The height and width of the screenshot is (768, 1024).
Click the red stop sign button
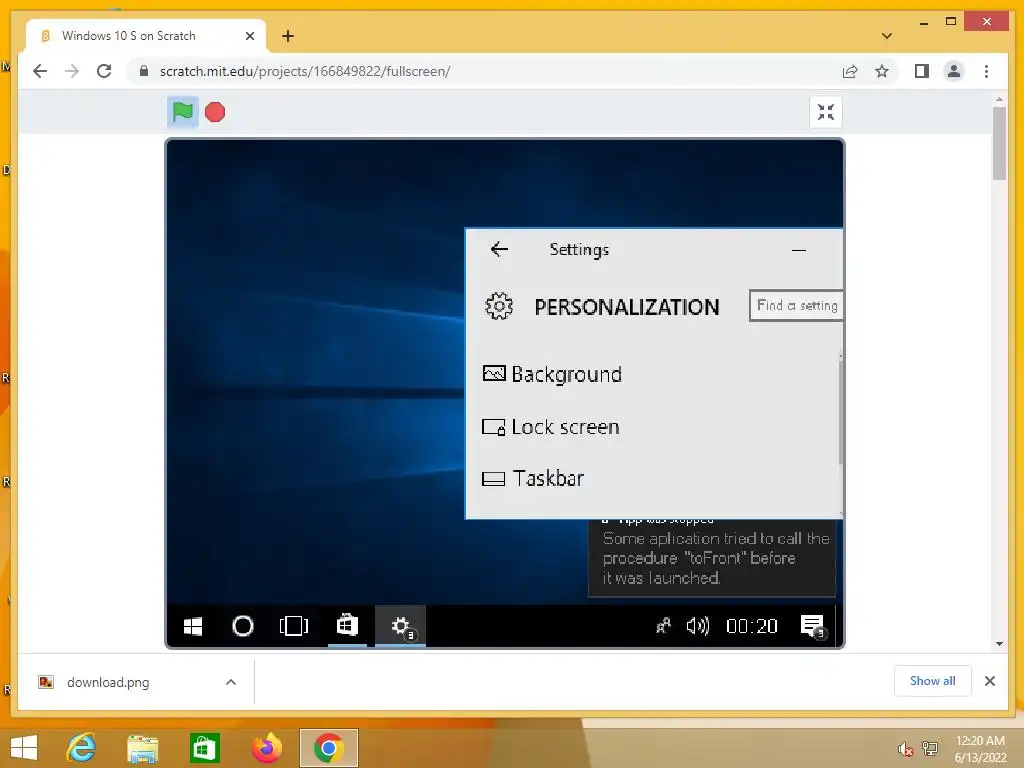(215, 112)
